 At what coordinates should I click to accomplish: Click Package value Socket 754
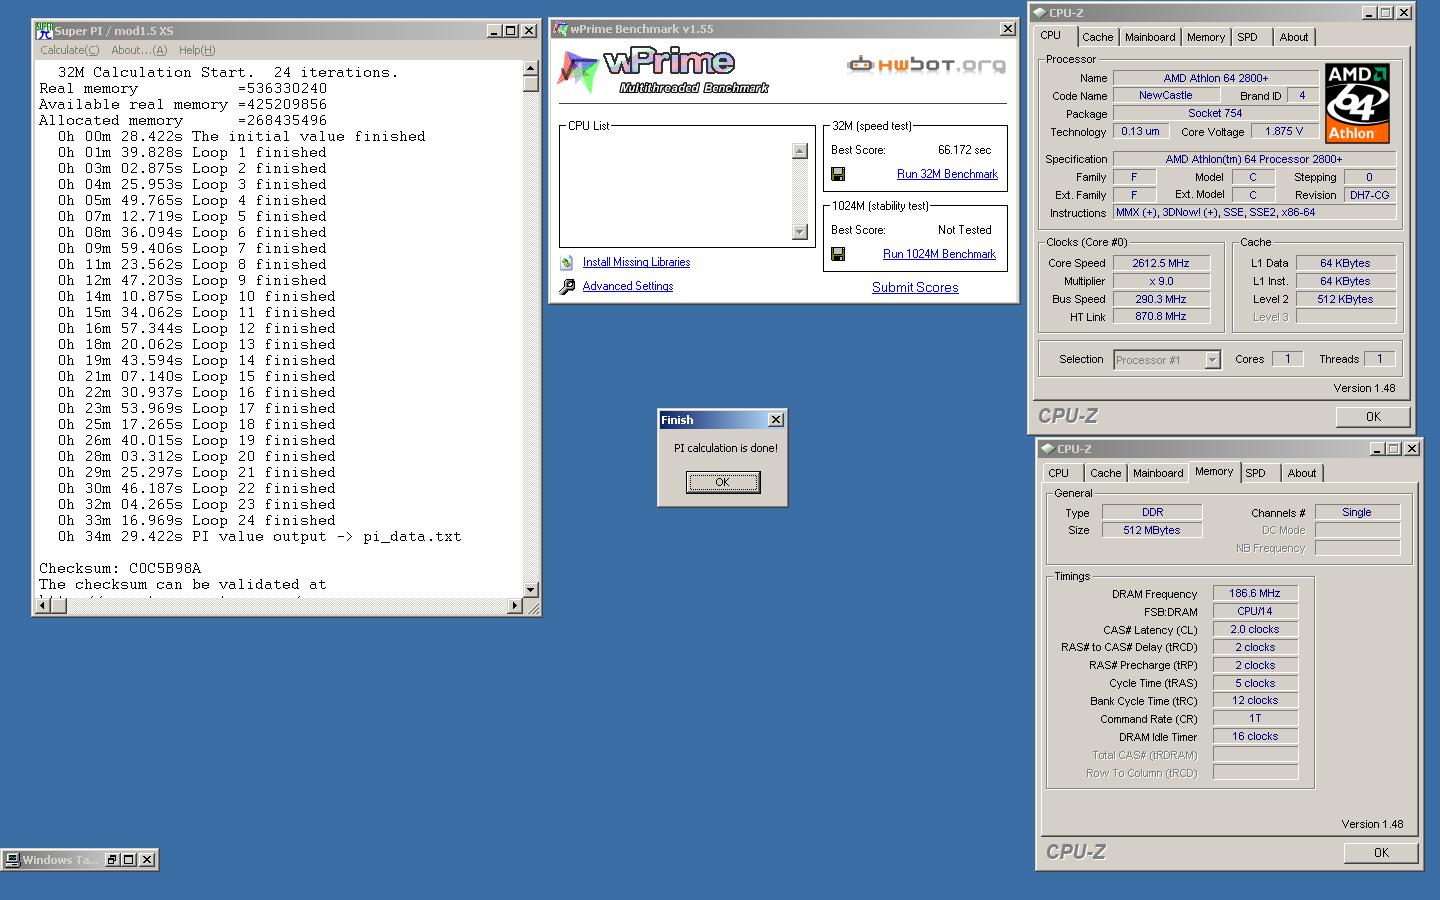[1216, 113]
